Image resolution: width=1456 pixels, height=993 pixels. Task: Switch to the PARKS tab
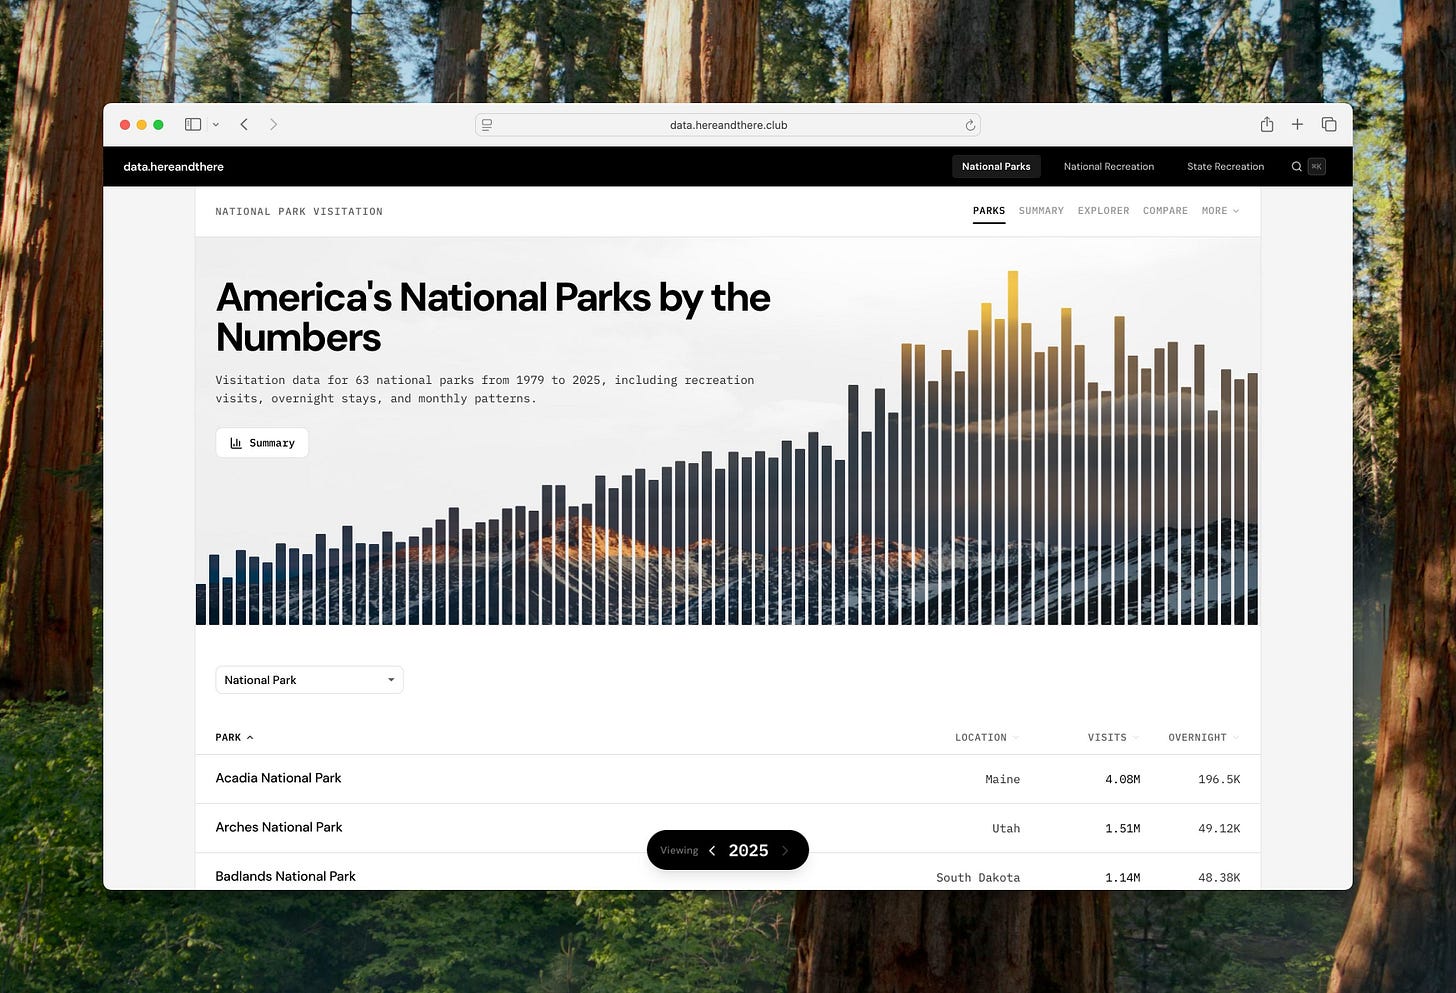[989, 211]
